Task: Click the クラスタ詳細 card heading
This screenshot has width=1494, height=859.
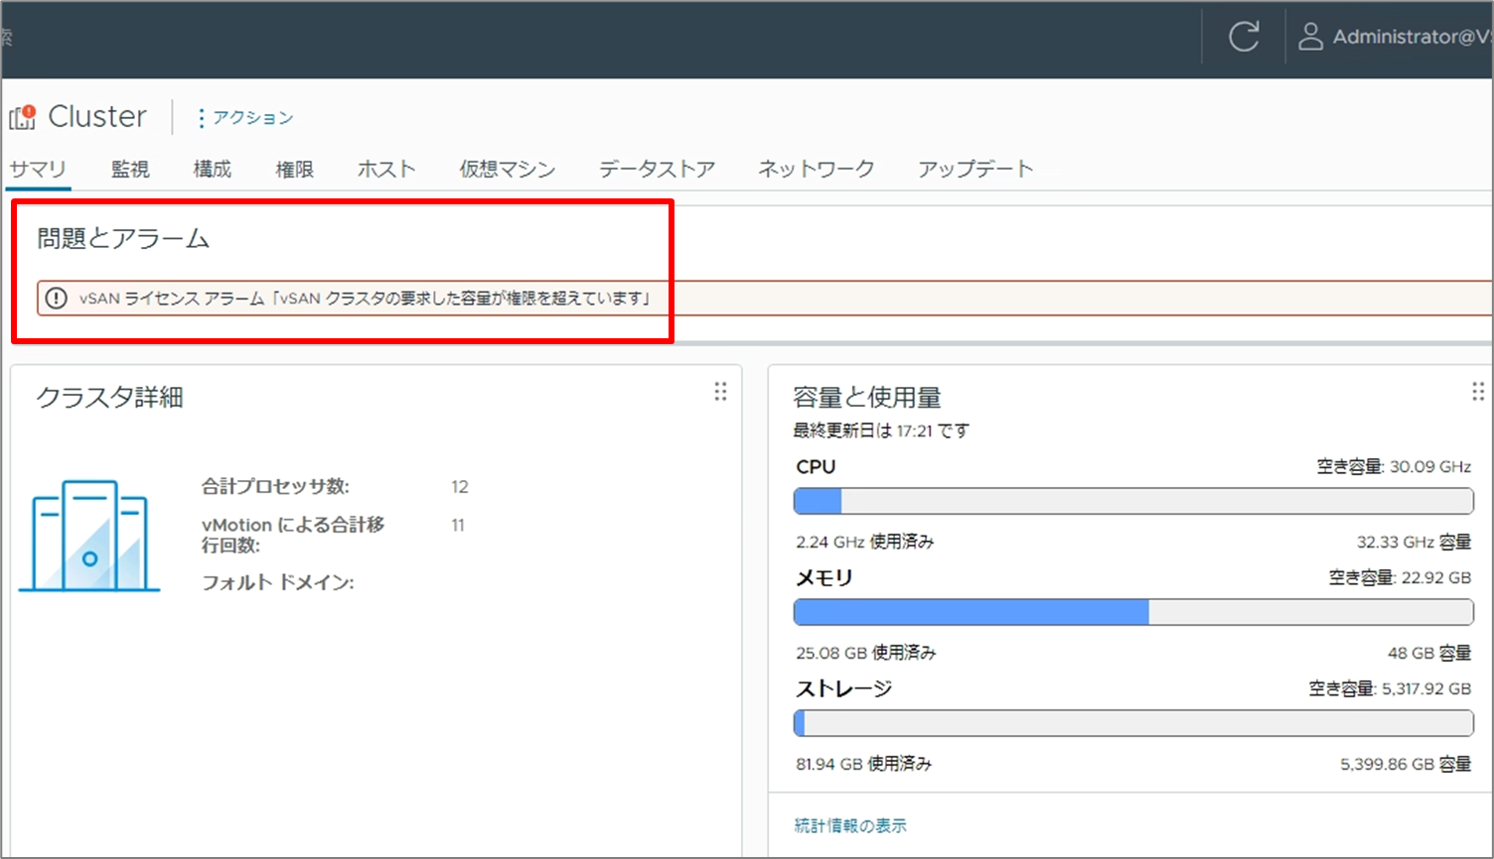Action: pos(109,397)
